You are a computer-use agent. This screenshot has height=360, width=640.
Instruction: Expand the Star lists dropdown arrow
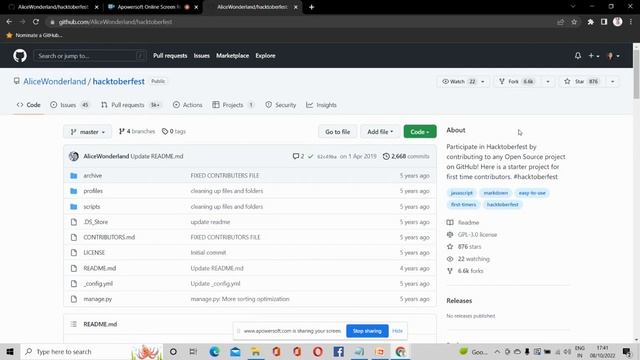tap(612, 82)
